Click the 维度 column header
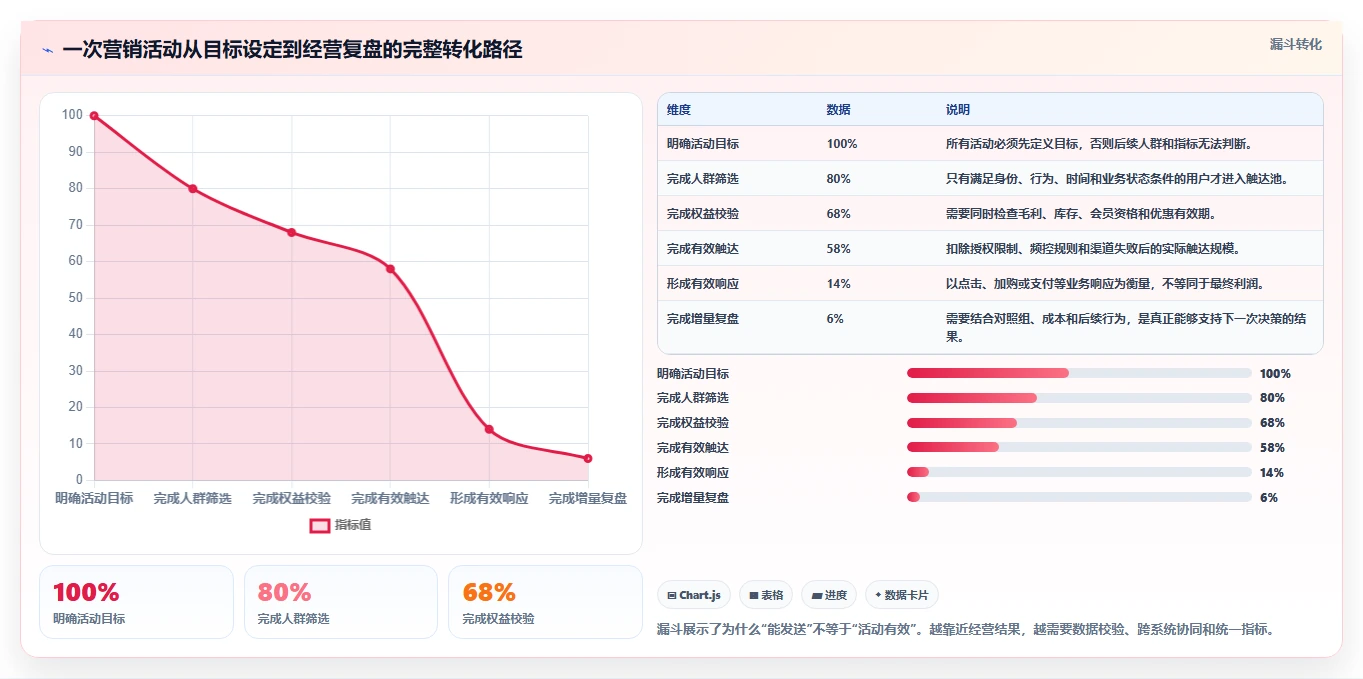1363x679 pixels. coord(679,110)
